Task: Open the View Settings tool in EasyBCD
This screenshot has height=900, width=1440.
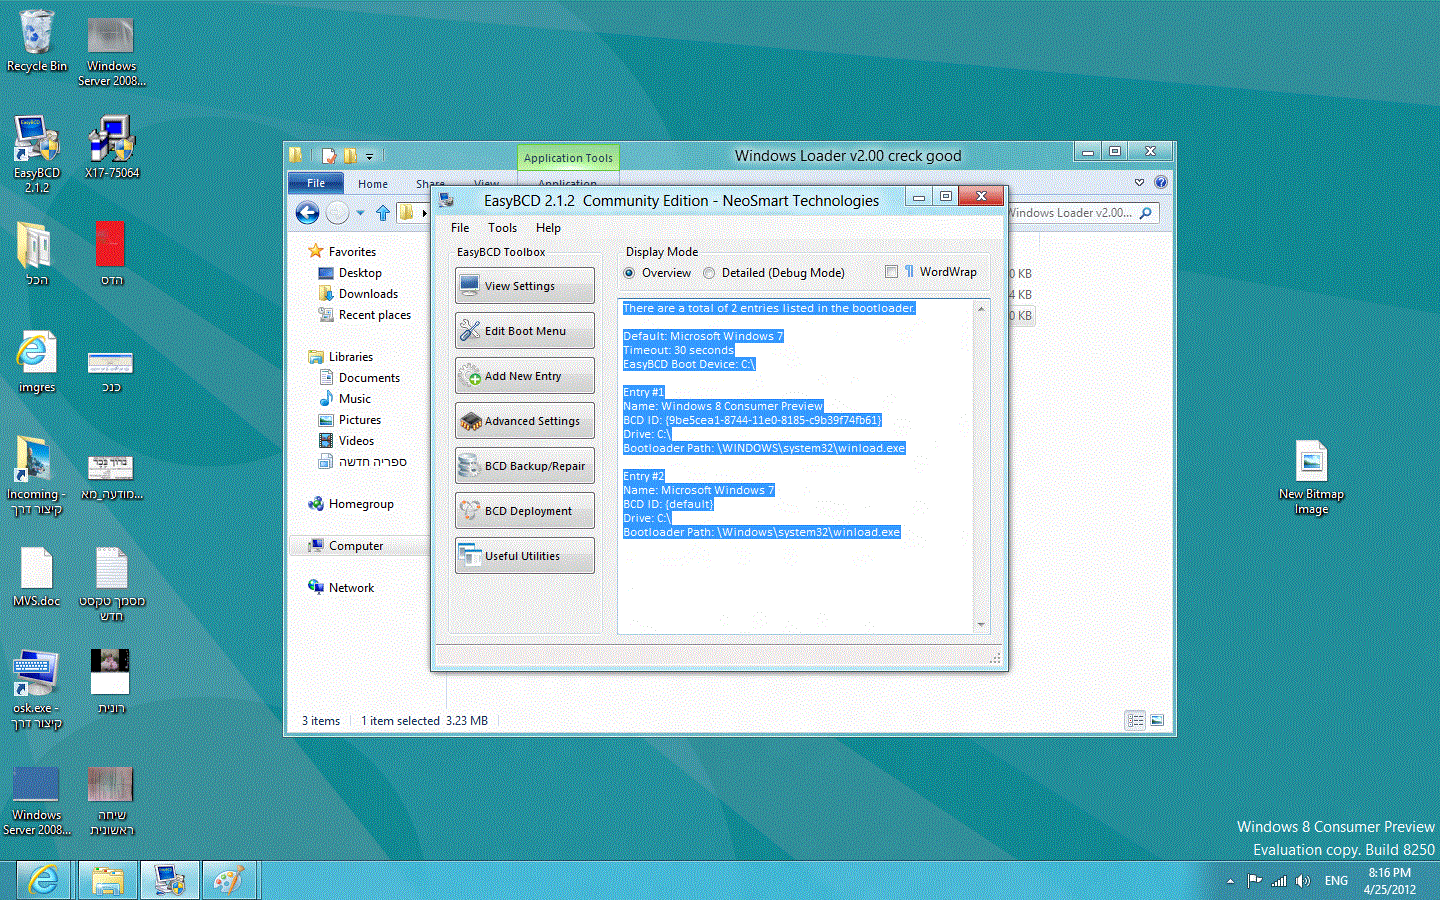Action: [x=525, y=286]
